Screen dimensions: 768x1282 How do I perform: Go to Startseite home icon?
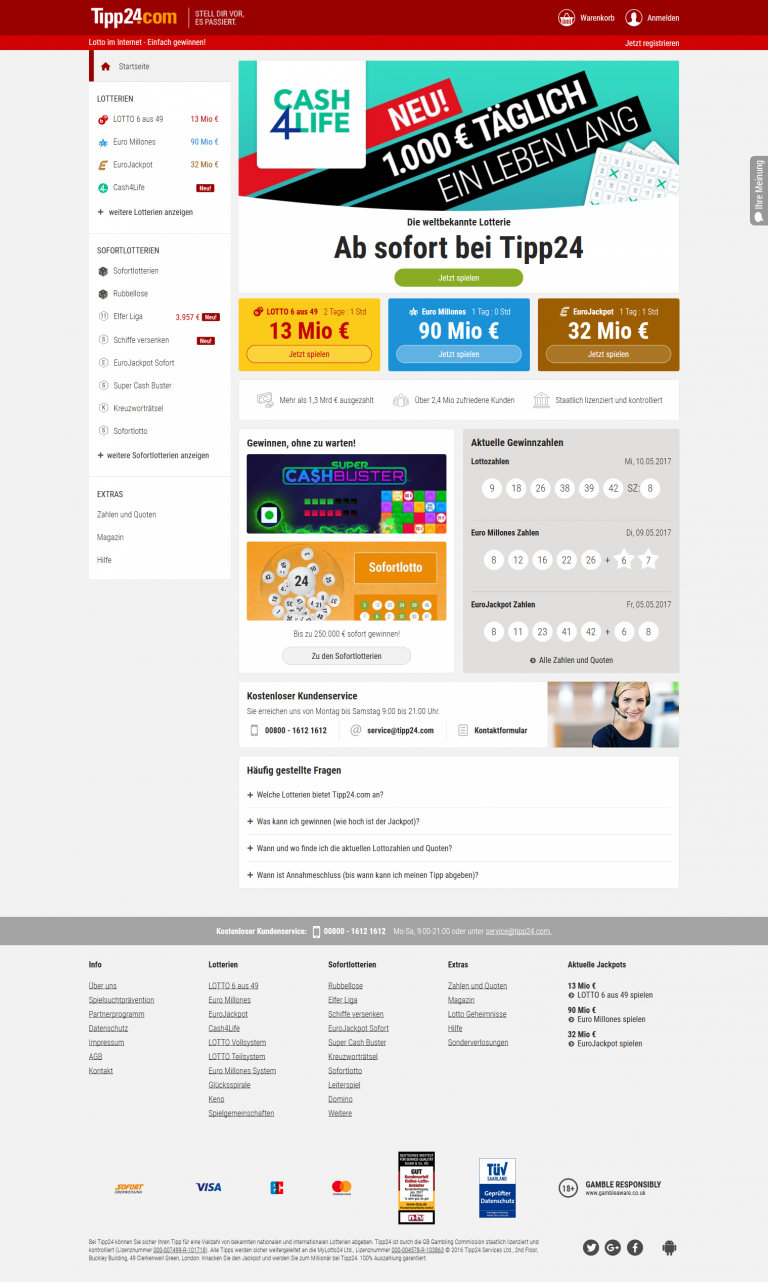pyautogui.click(x=105, y=66)
